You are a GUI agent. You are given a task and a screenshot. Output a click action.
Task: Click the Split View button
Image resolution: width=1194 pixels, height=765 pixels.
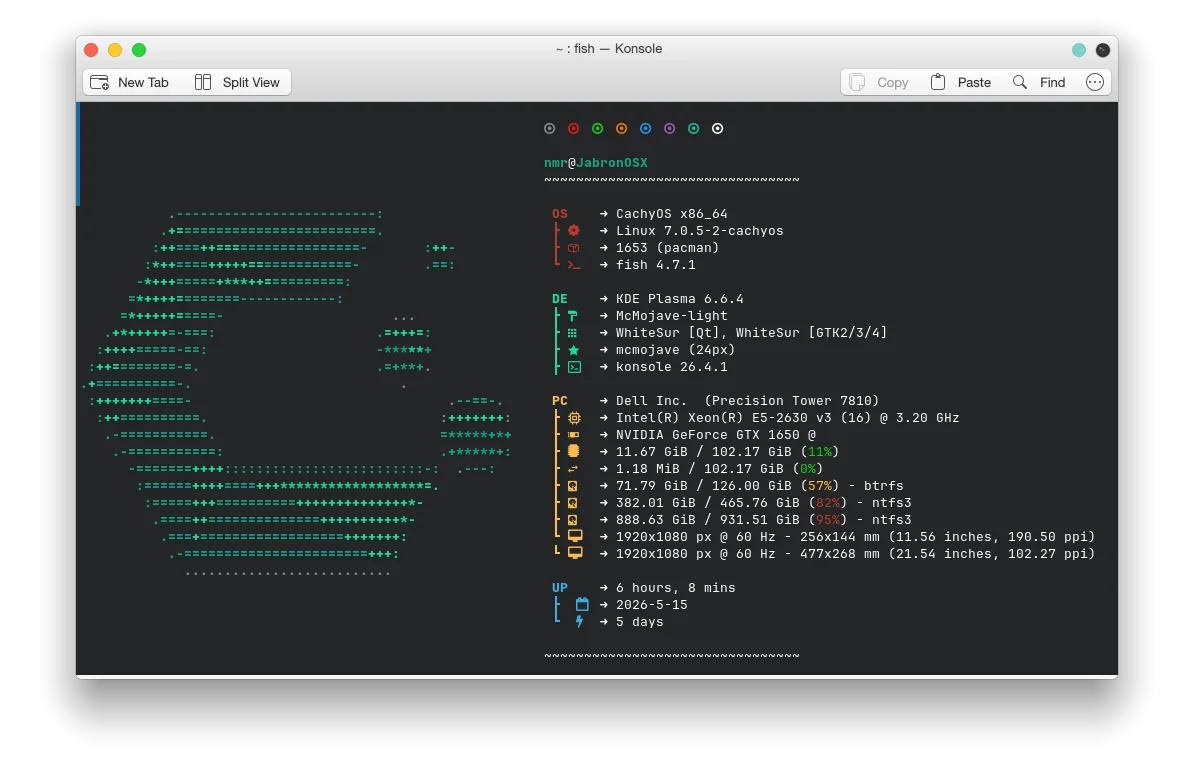pyautogui.click(x=237, y=82)
